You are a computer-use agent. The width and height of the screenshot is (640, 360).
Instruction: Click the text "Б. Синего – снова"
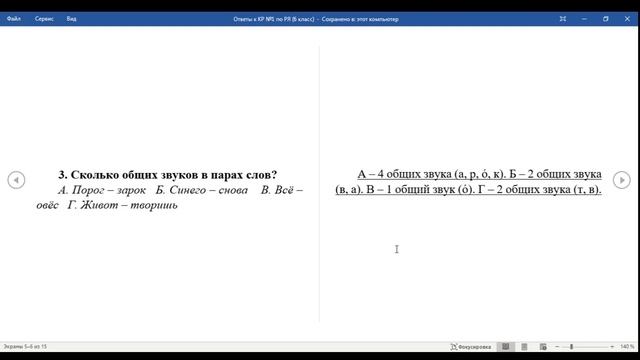click(x=202, y=190)
